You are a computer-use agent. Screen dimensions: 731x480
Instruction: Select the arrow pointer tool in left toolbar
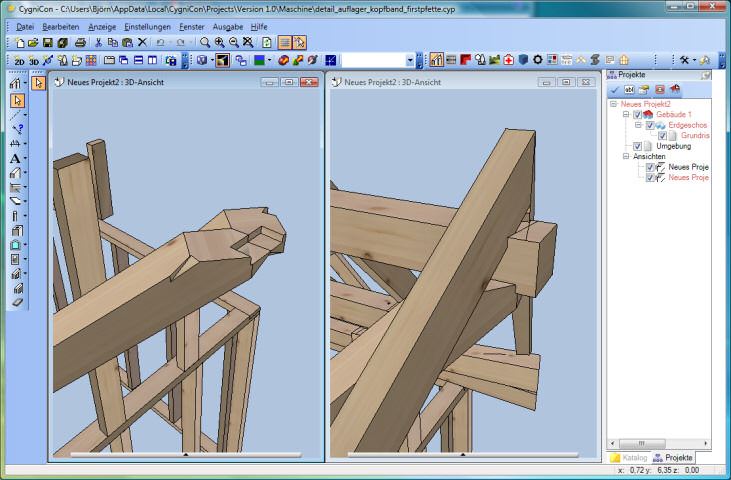pos(17,100)
